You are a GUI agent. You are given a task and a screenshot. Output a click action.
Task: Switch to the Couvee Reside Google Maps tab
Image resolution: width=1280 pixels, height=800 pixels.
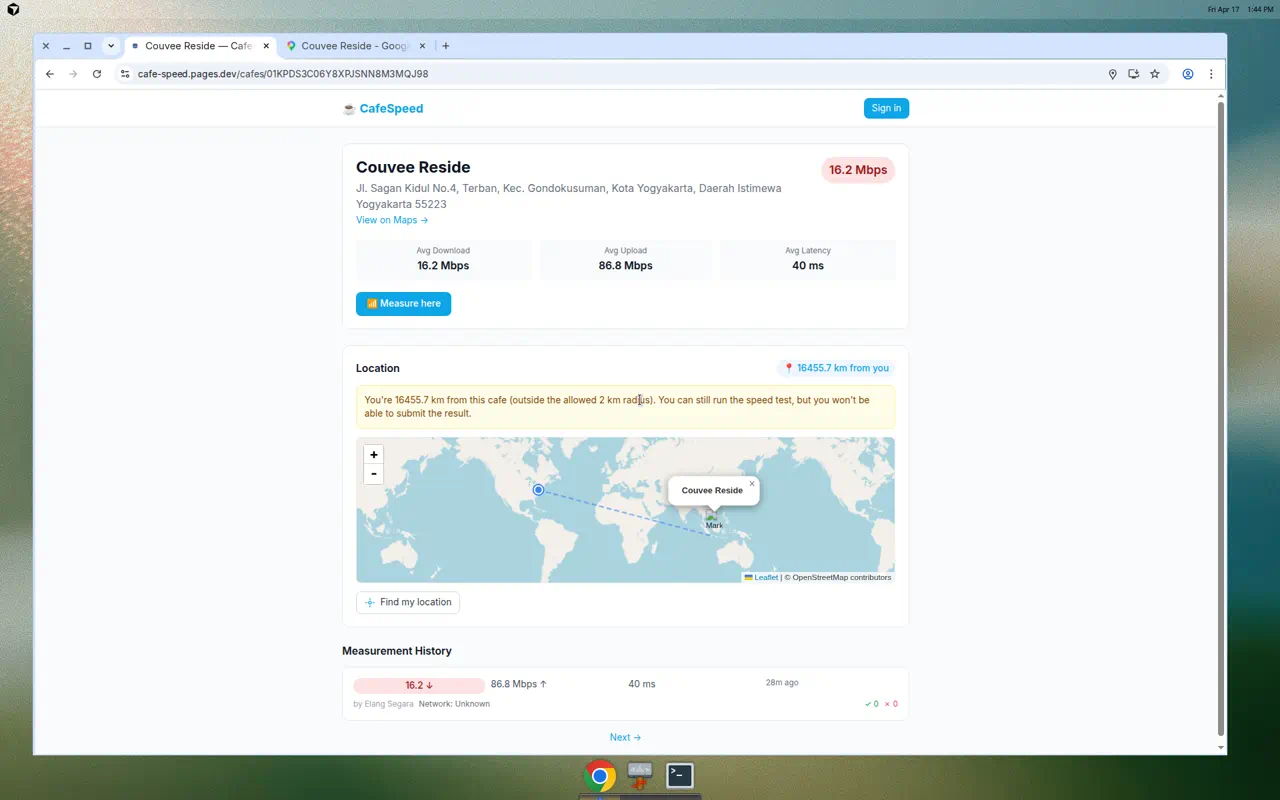coord(350,46)
